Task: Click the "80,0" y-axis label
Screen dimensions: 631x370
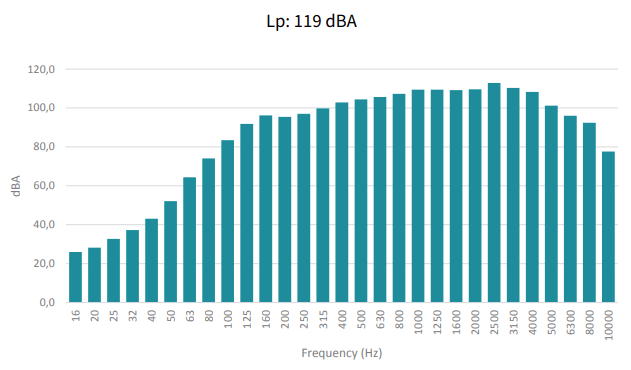Action: [44, 147]
